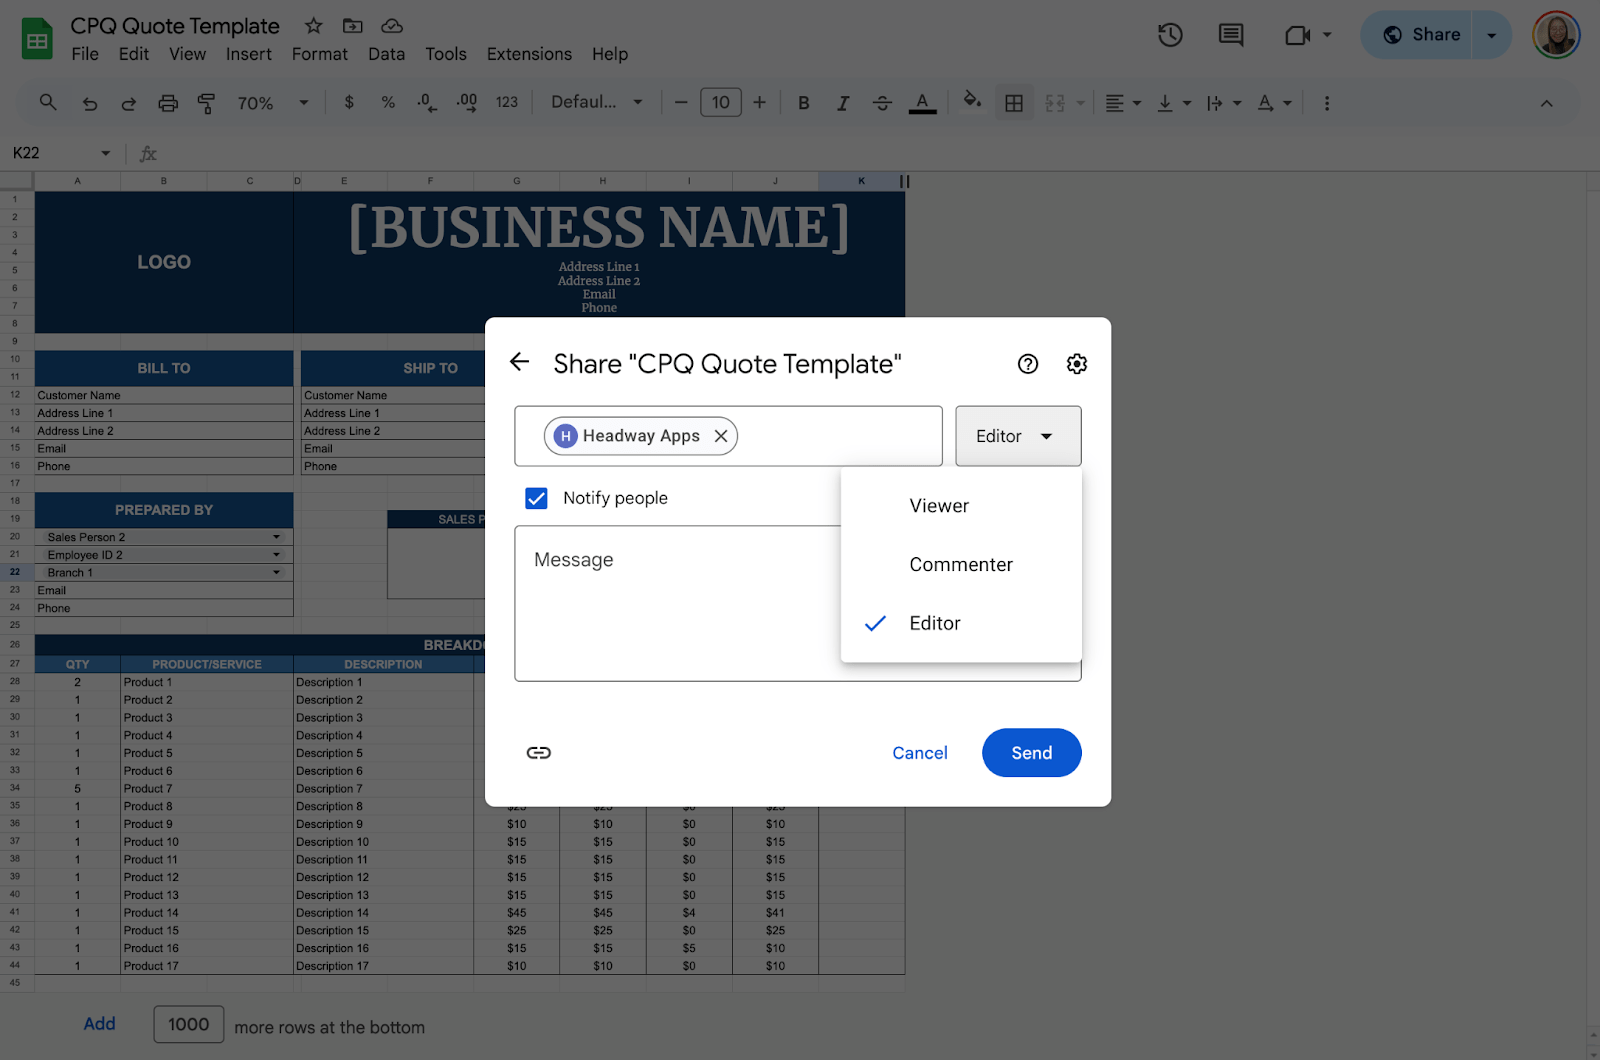Open share settings gear icon
Screen dimensions: 1600x1060
pos(1076,364)
